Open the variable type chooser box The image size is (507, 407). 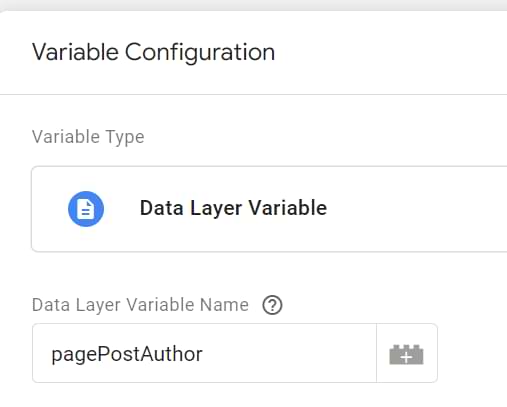pyautogui.click(x=269, y=209)
